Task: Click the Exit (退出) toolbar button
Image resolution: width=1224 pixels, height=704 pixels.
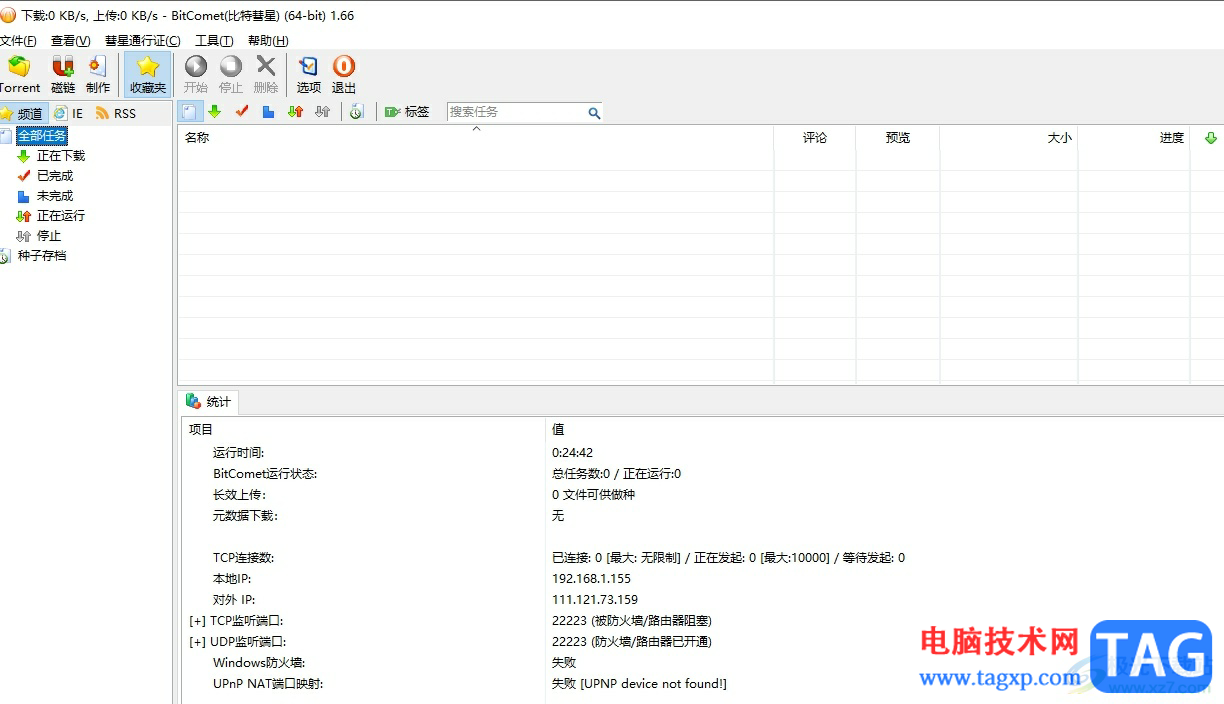Action: [x=344, y=75]
